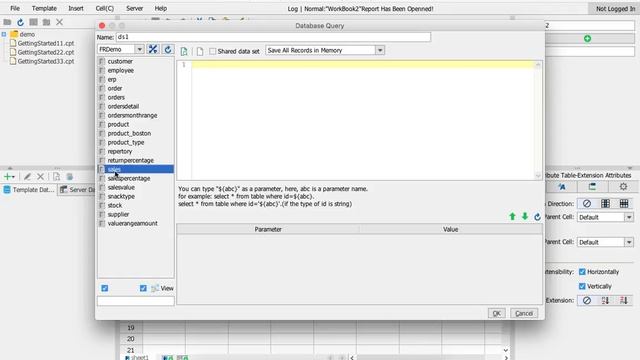Click the Cancel button in Database Query

click(x=524, y=313)
